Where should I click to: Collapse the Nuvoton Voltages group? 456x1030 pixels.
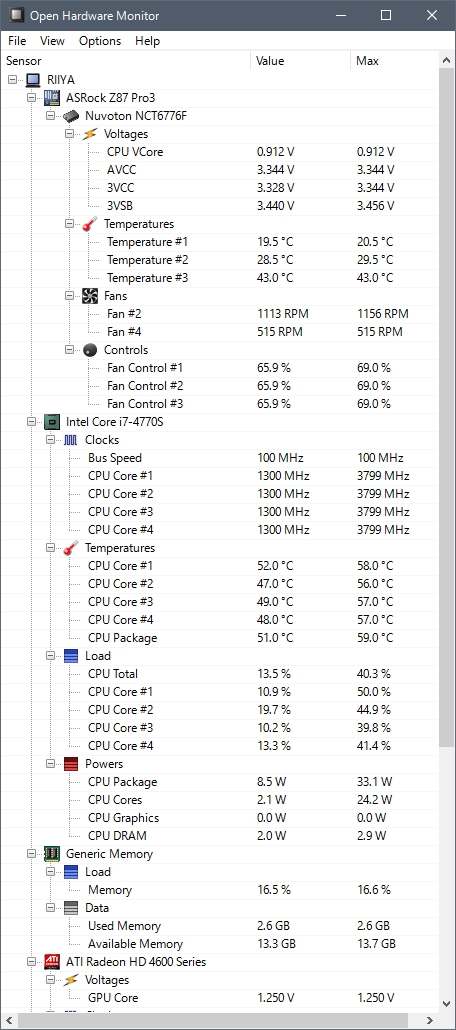click(x=70, y=134)
